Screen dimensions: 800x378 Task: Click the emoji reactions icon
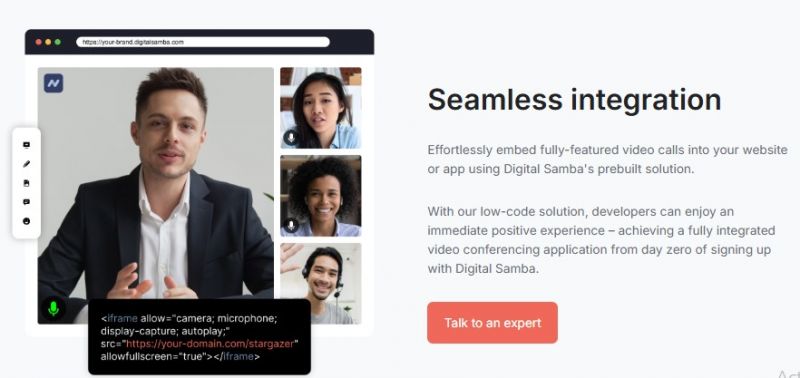tap(27, 221)
